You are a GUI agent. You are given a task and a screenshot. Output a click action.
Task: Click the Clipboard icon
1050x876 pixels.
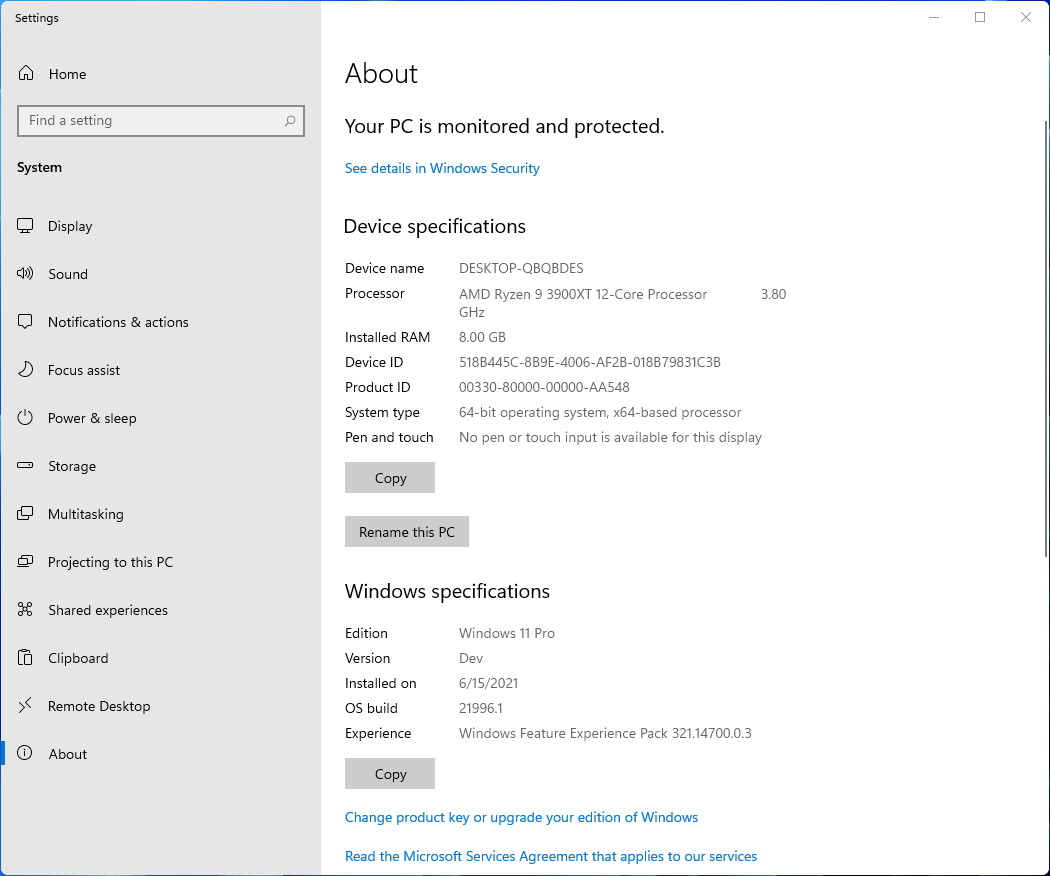point(25,658)
